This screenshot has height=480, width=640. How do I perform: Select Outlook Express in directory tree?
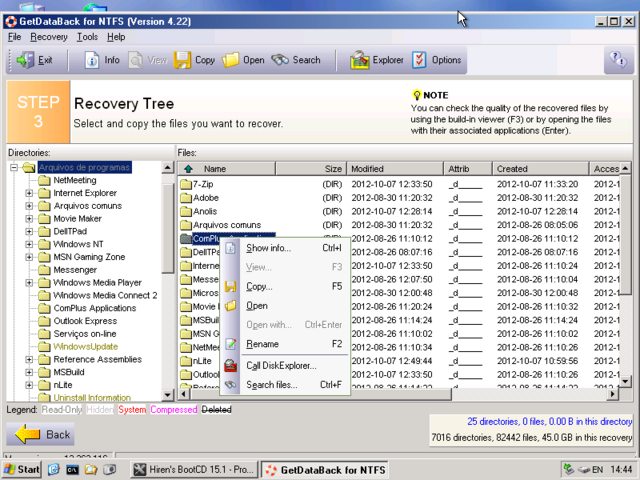tap(85, 321)
